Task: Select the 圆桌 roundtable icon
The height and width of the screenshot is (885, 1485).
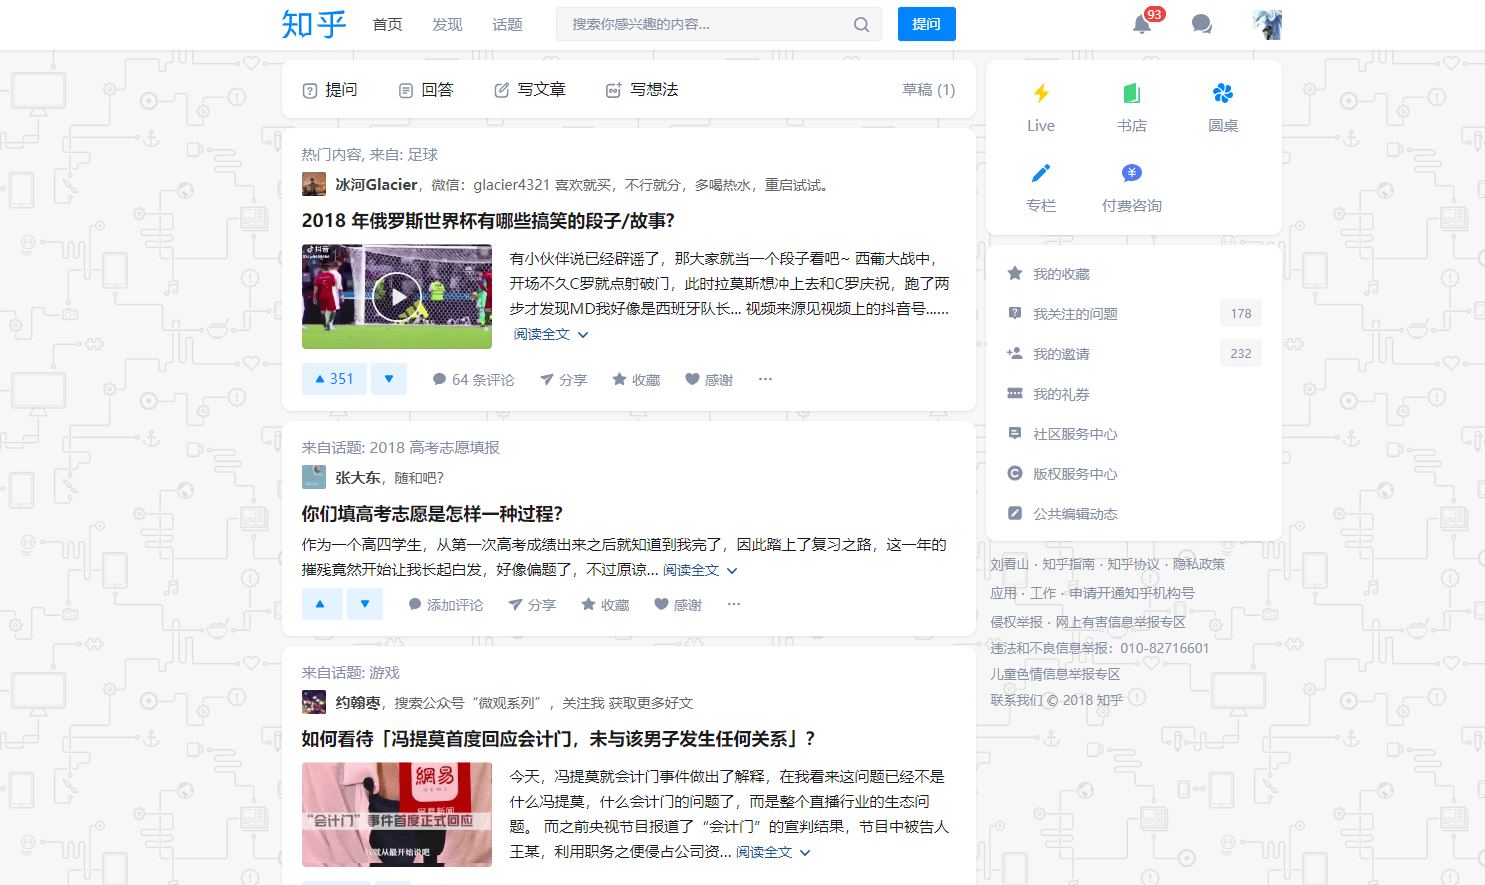Action: [1222, 105]
